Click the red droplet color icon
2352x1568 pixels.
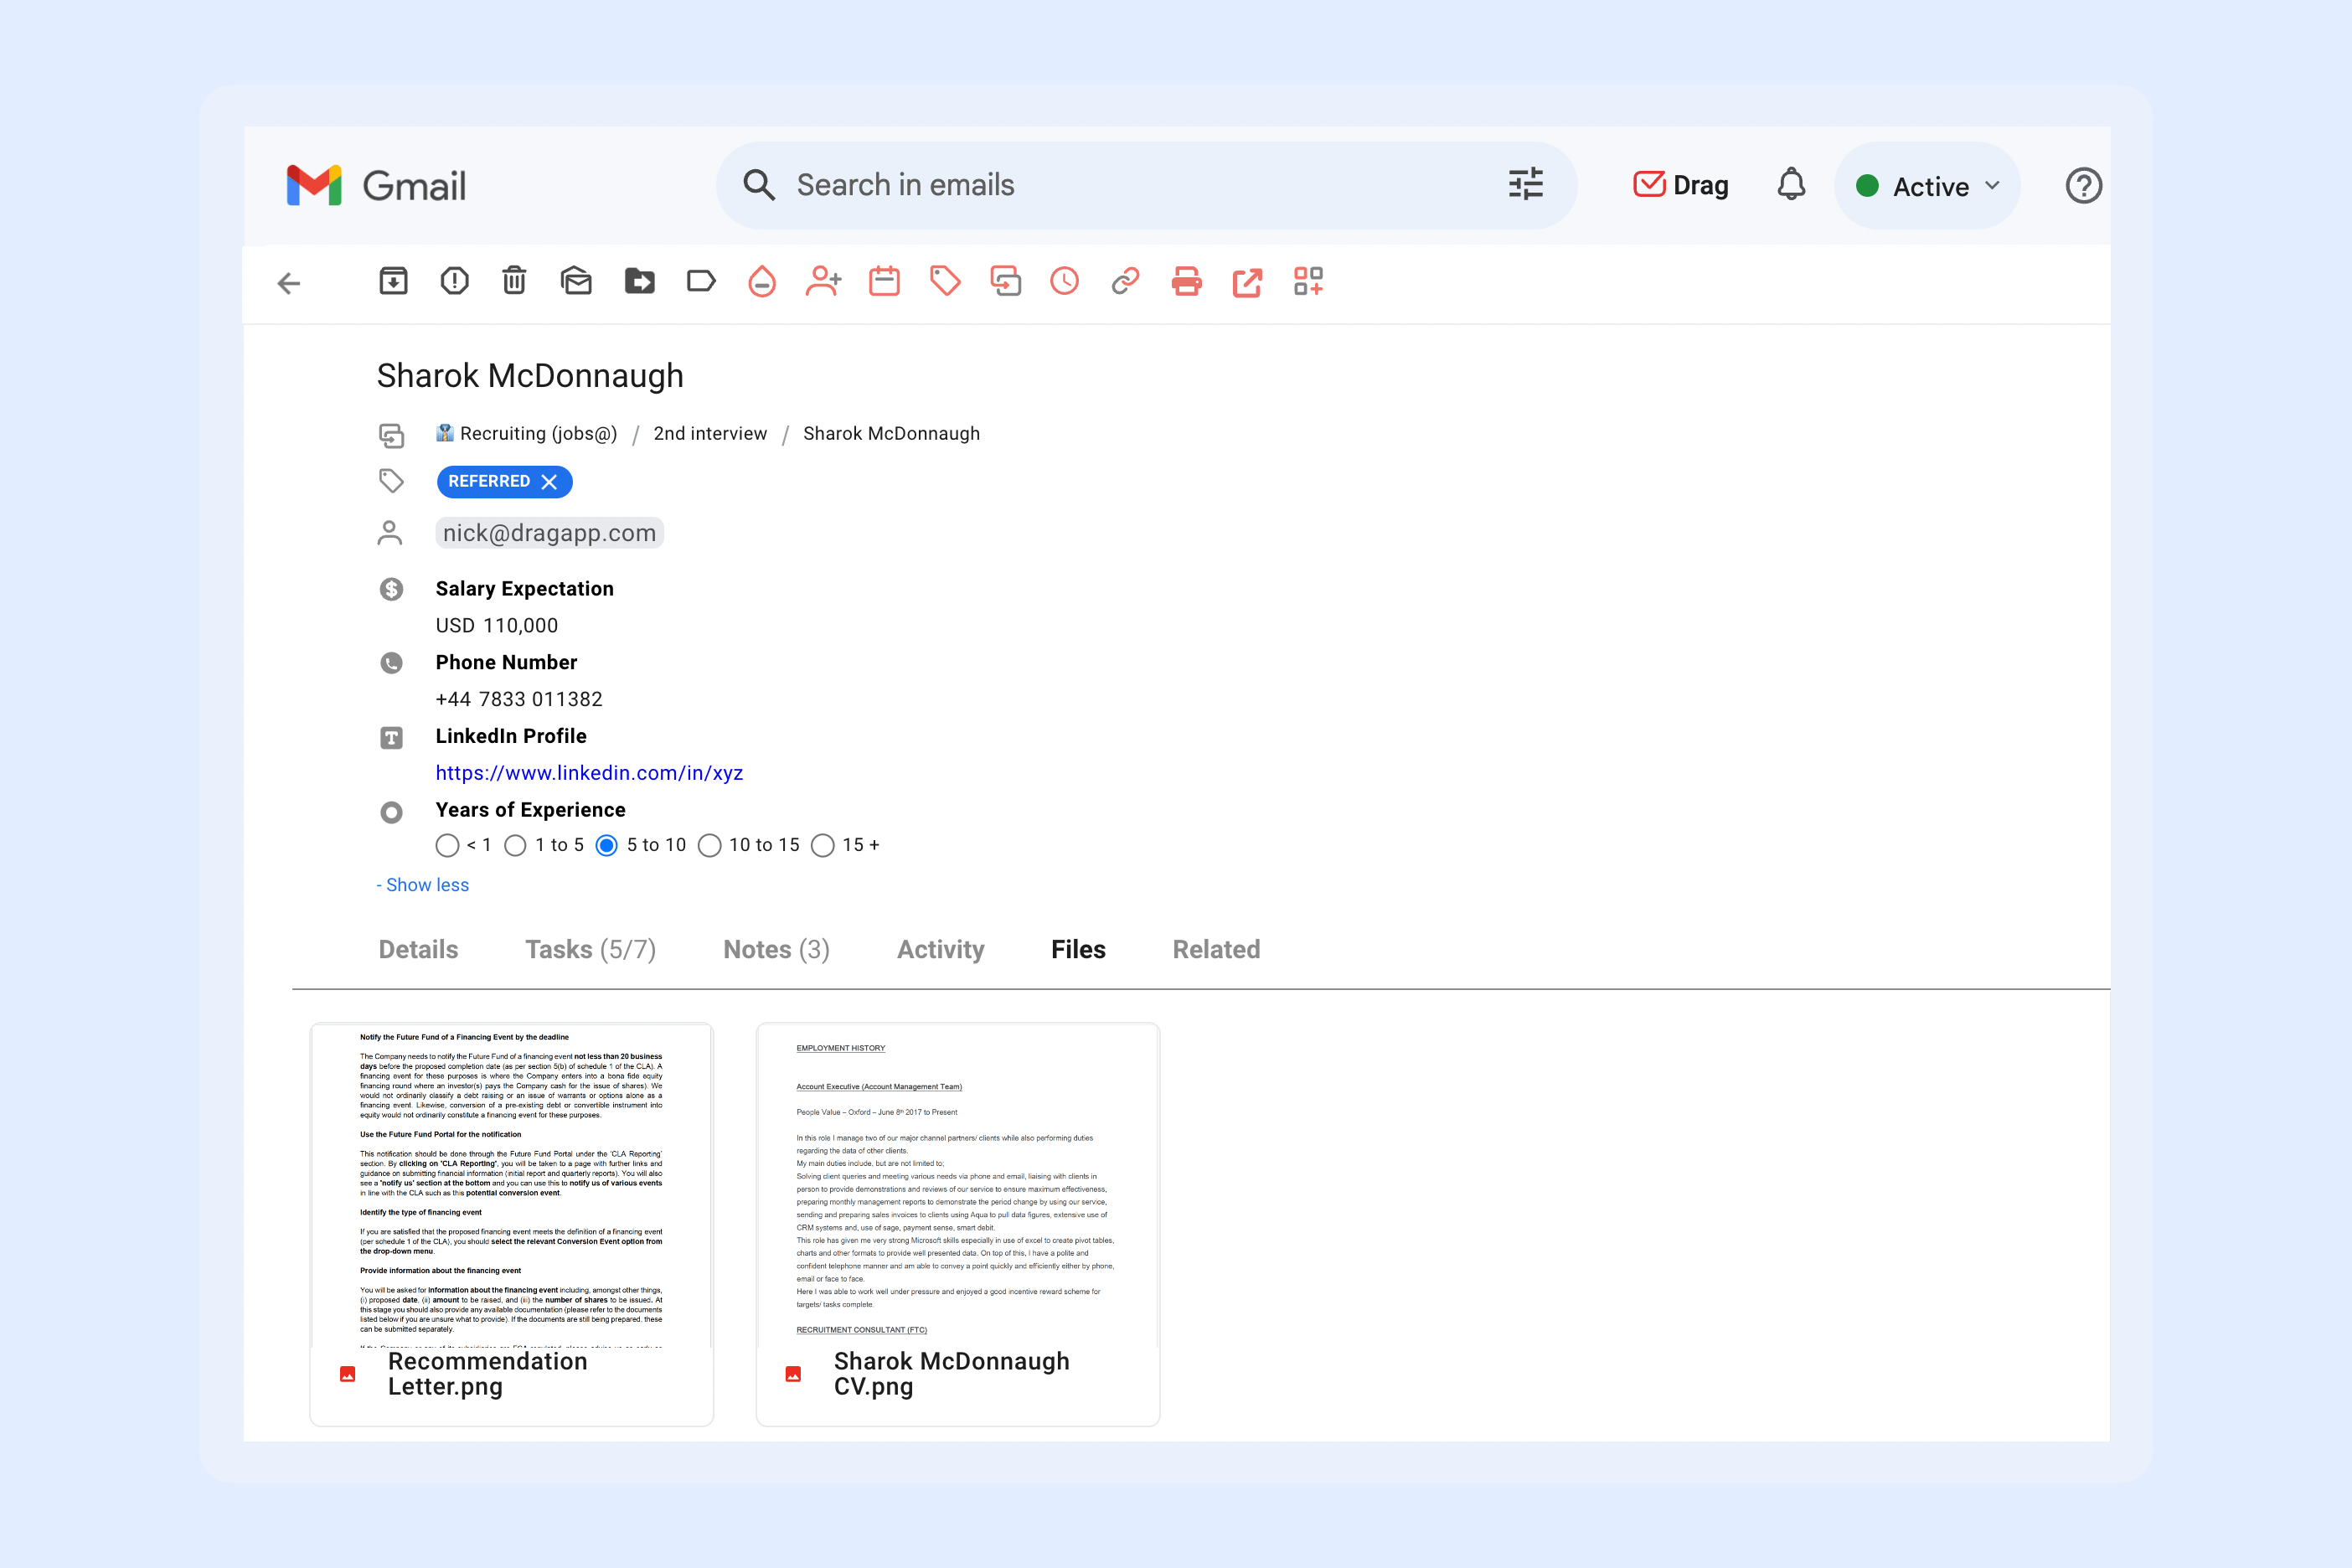762,282
